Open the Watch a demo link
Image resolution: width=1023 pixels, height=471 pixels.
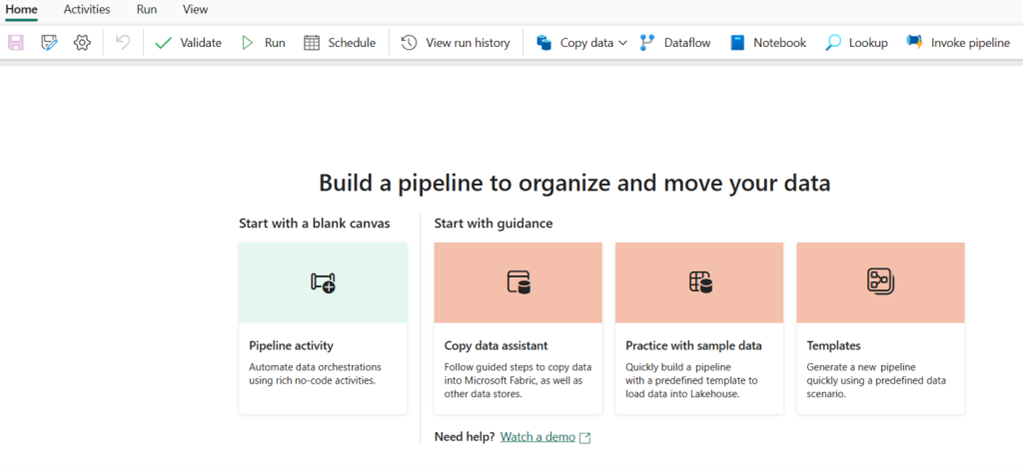pos(538,437)
